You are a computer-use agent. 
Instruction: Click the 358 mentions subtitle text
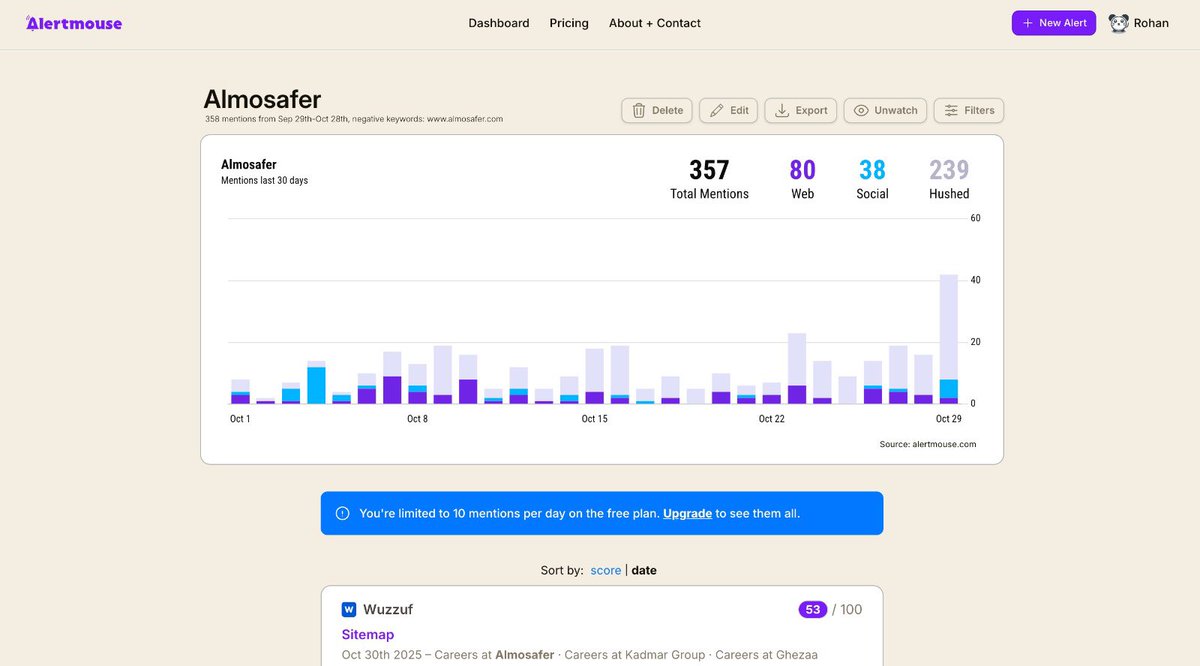[354, 118]
